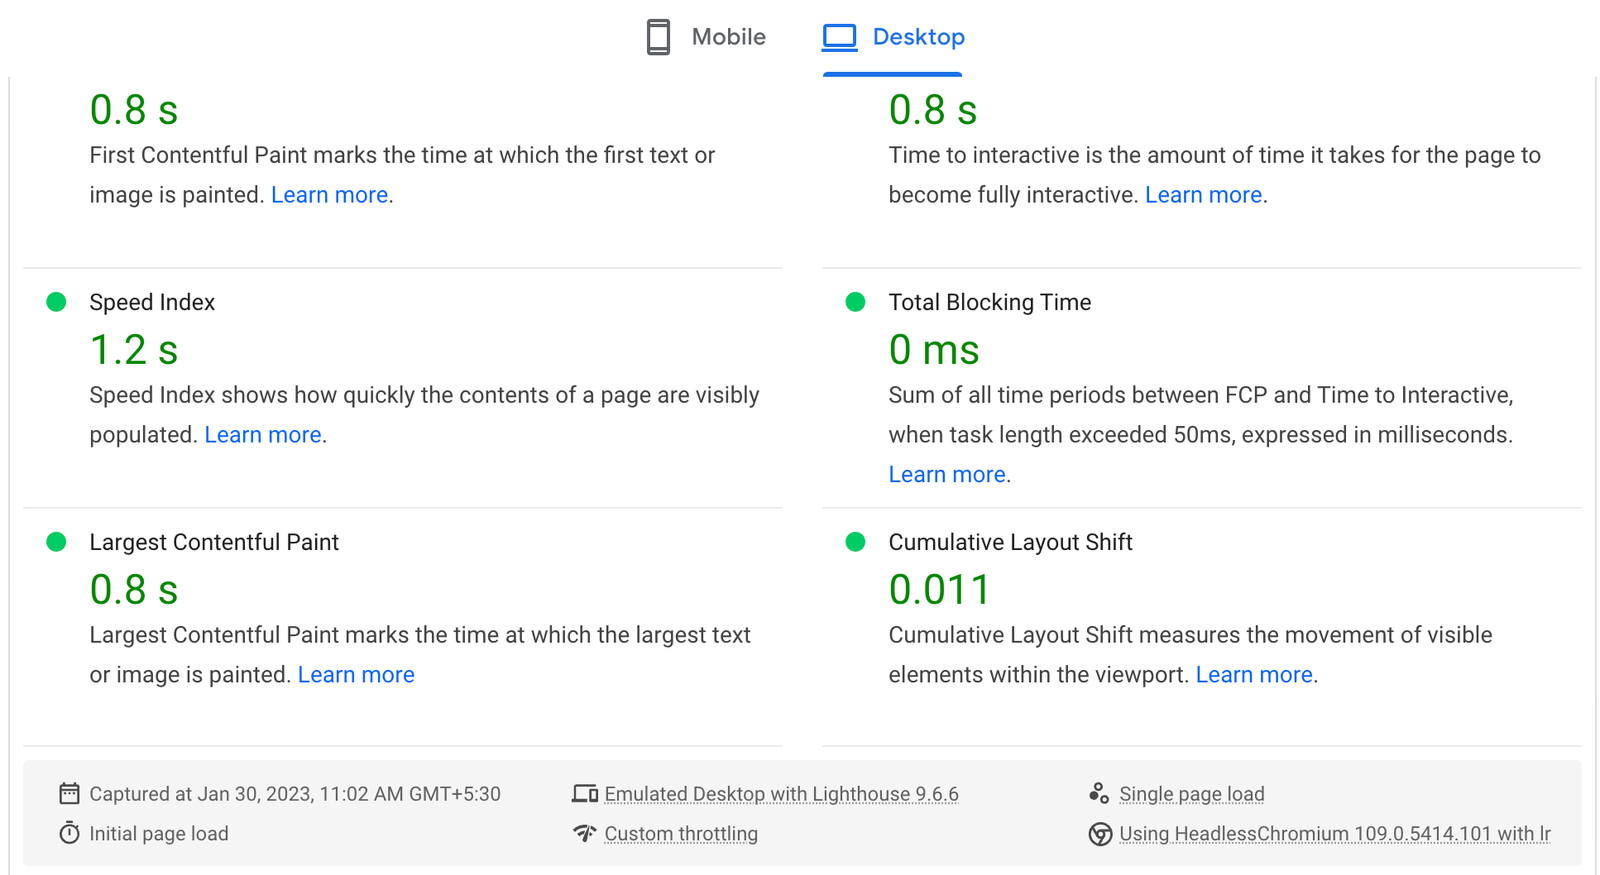Click the mobile phone icon
Screen dimensions: 1600x875
pyautogui.click(x=658, y=37)
